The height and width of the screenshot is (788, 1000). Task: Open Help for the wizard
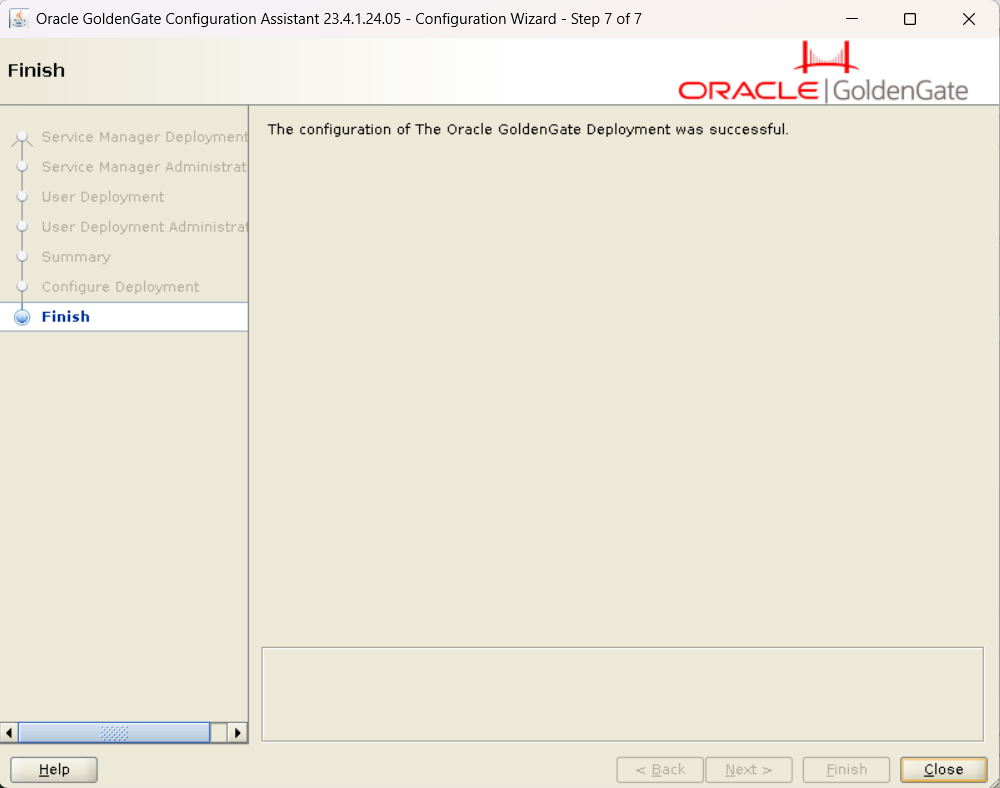pos(54,769)
